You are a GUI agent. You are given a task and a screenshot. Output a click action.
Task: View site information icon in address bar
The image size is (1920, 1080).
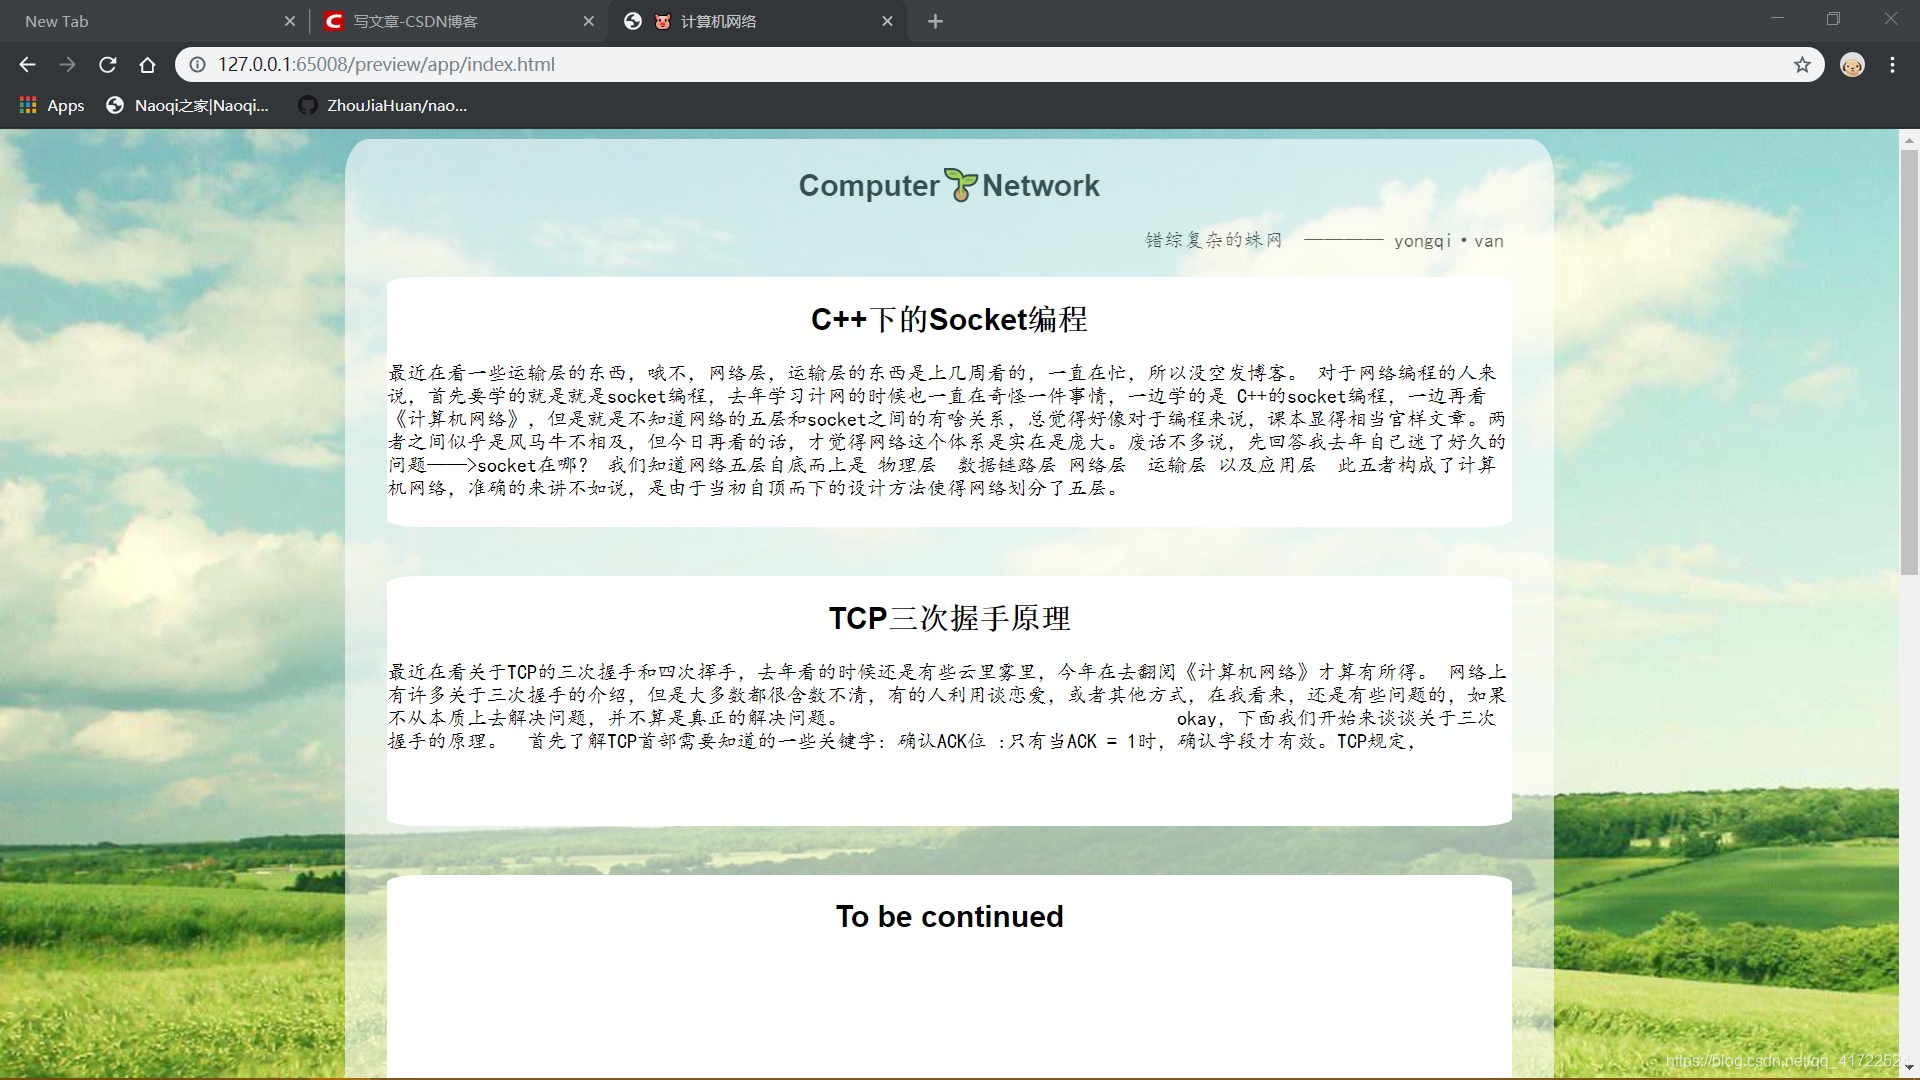(x=198, y=65)
